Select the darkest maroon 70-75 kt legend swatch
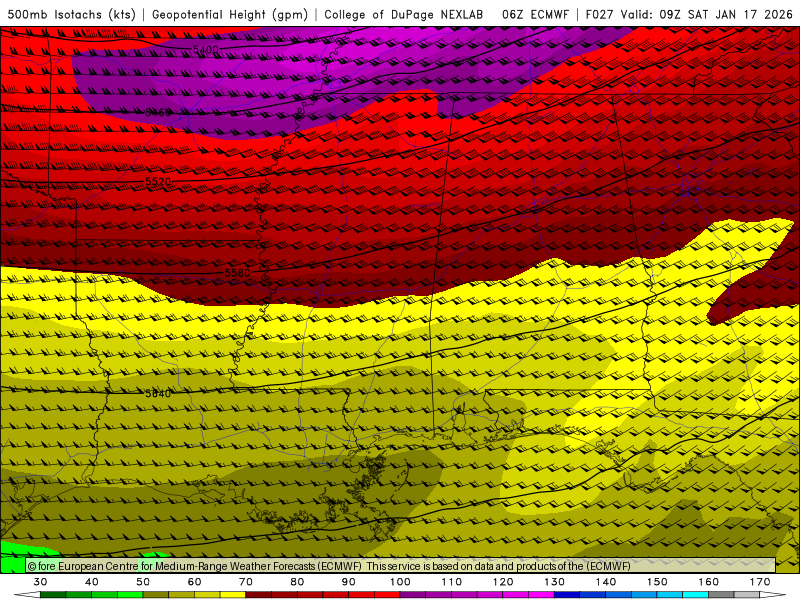Image resolution: width=800 pixels, height=600 pixels. pos(259,595)
